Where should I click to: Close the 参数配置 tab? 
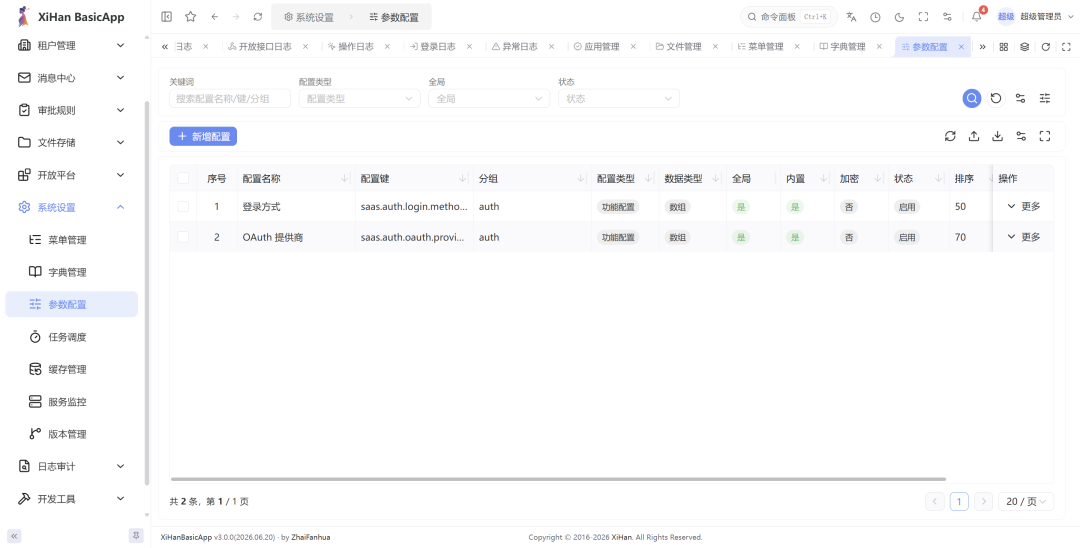pyautogui.click(x=961, y=47)
